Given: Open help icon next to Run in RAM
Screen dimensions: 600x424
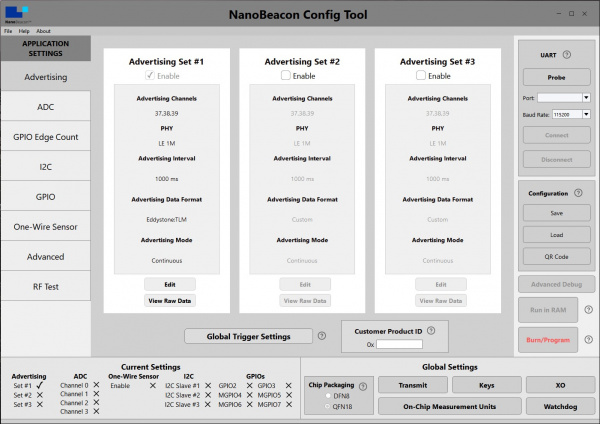Looking at the screenshot, I should pyautogui.click(x=589, y=310).
